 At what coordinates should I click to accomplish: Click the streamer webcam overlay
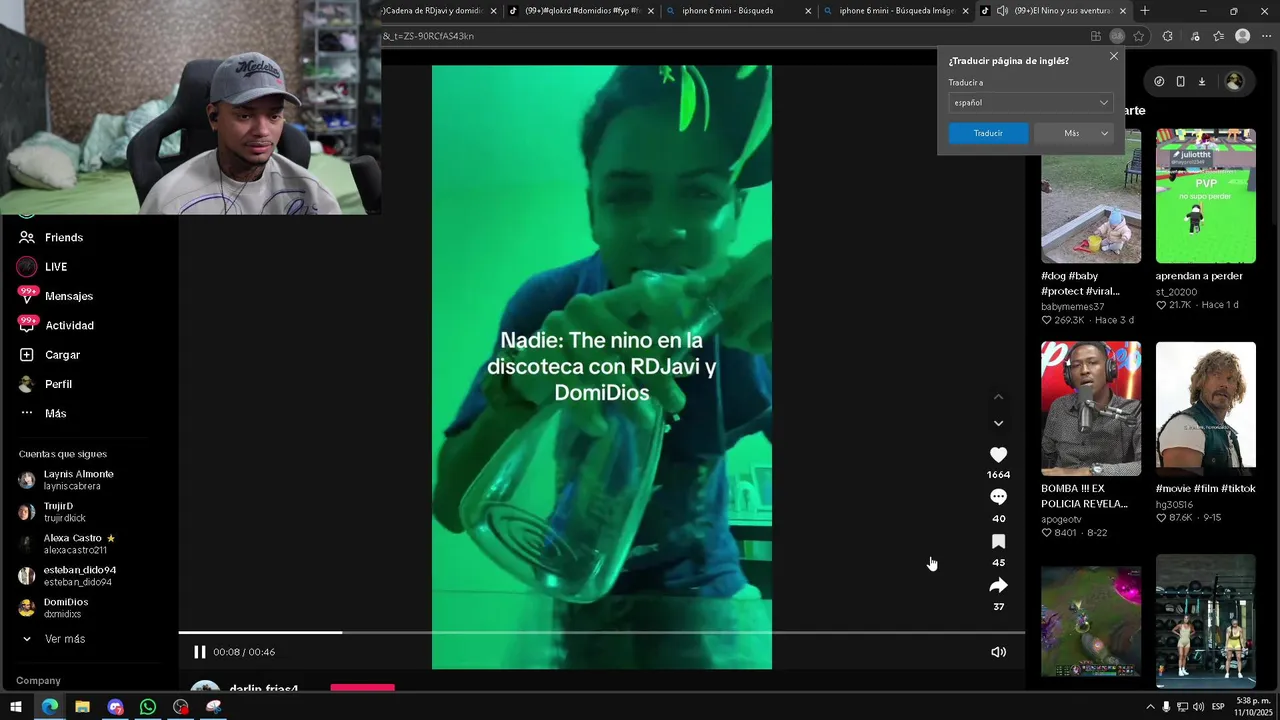(x=190, y=107)
